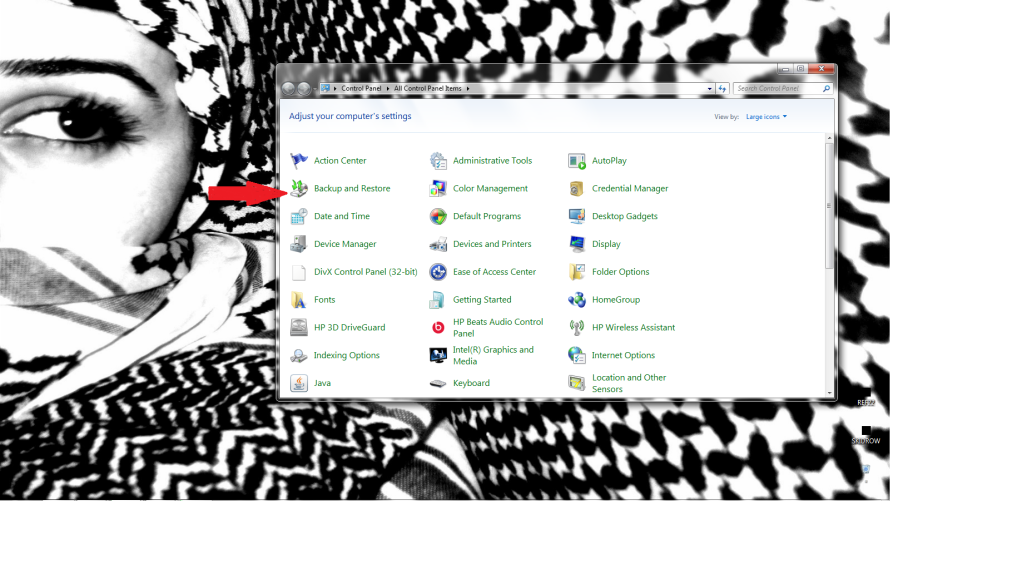Go back with the Back arrow button
The image size is (1022, 564).
[x=289, y=89]
